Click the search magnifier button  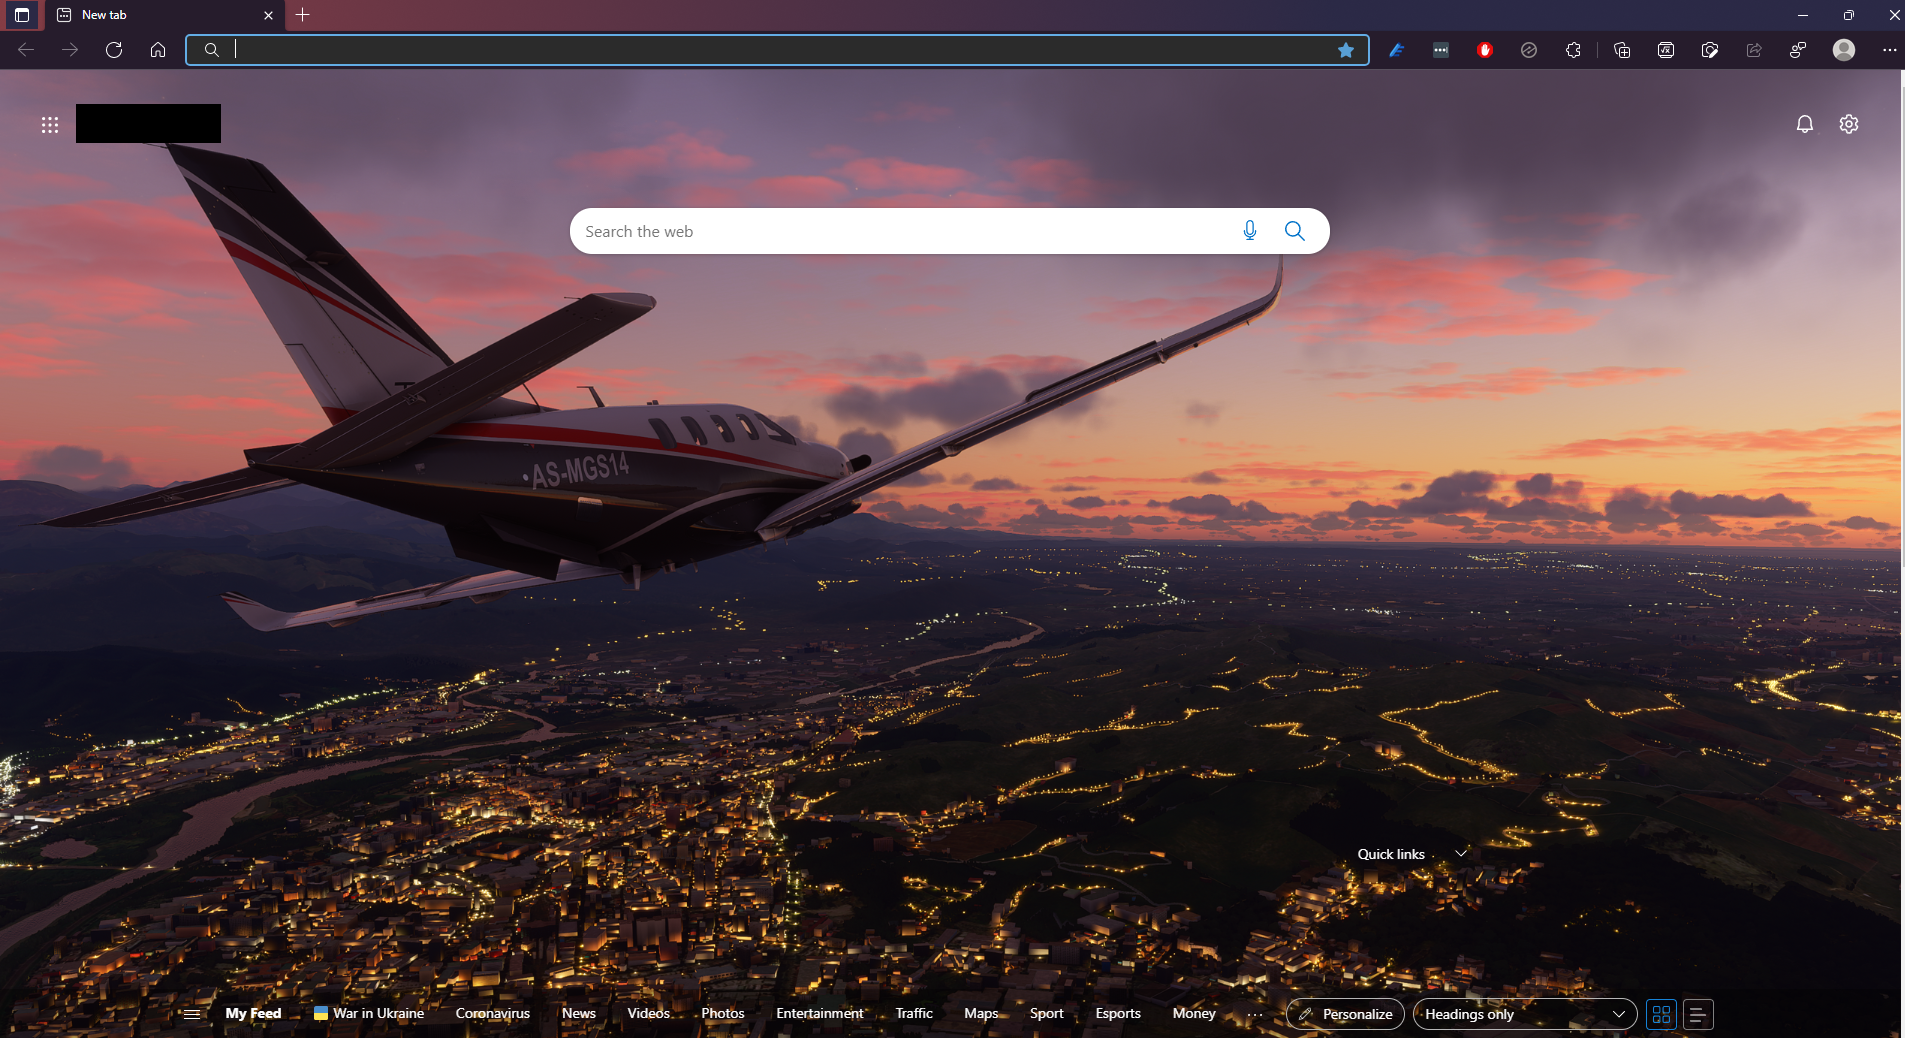[x=1295, y=231]
